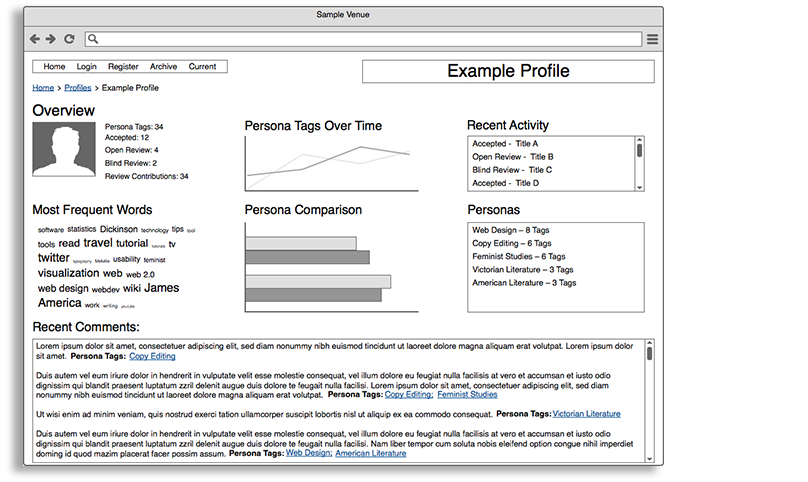Image resolution: width=808 pixels, height=482 pixels.
Task: Open the Register menu item
Action: pos(123,67)
